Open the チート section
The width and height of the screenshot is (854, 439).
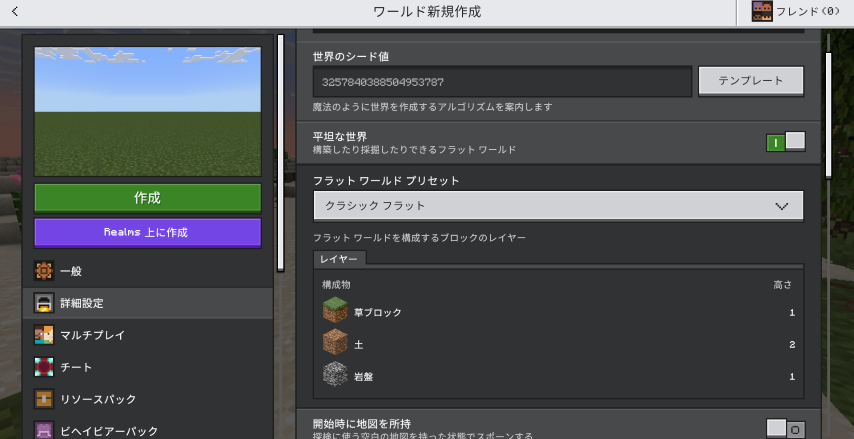(x=148, y=367)
